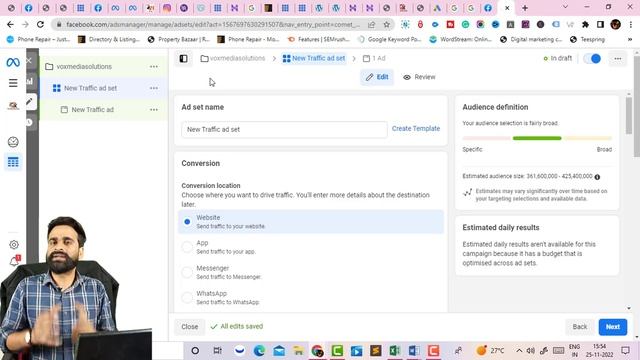Click the pencil edit icon on side panel
The width and height of the screenshot is (640, 360).
click(x=29, y=102)
